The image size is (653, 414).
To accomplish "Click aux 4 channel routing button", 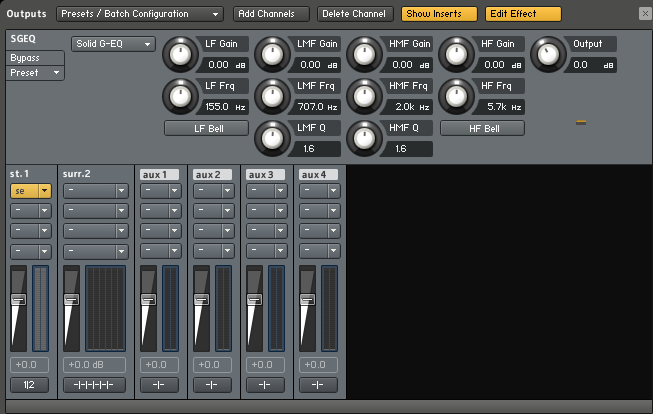I will coord(318,385).
